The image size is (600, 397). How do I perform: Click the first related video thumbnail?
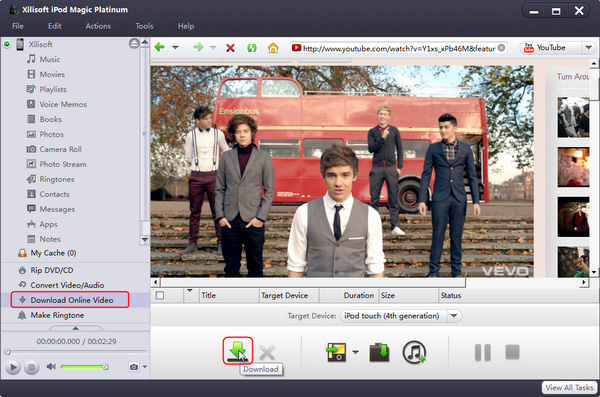click(x=573, y=117)
